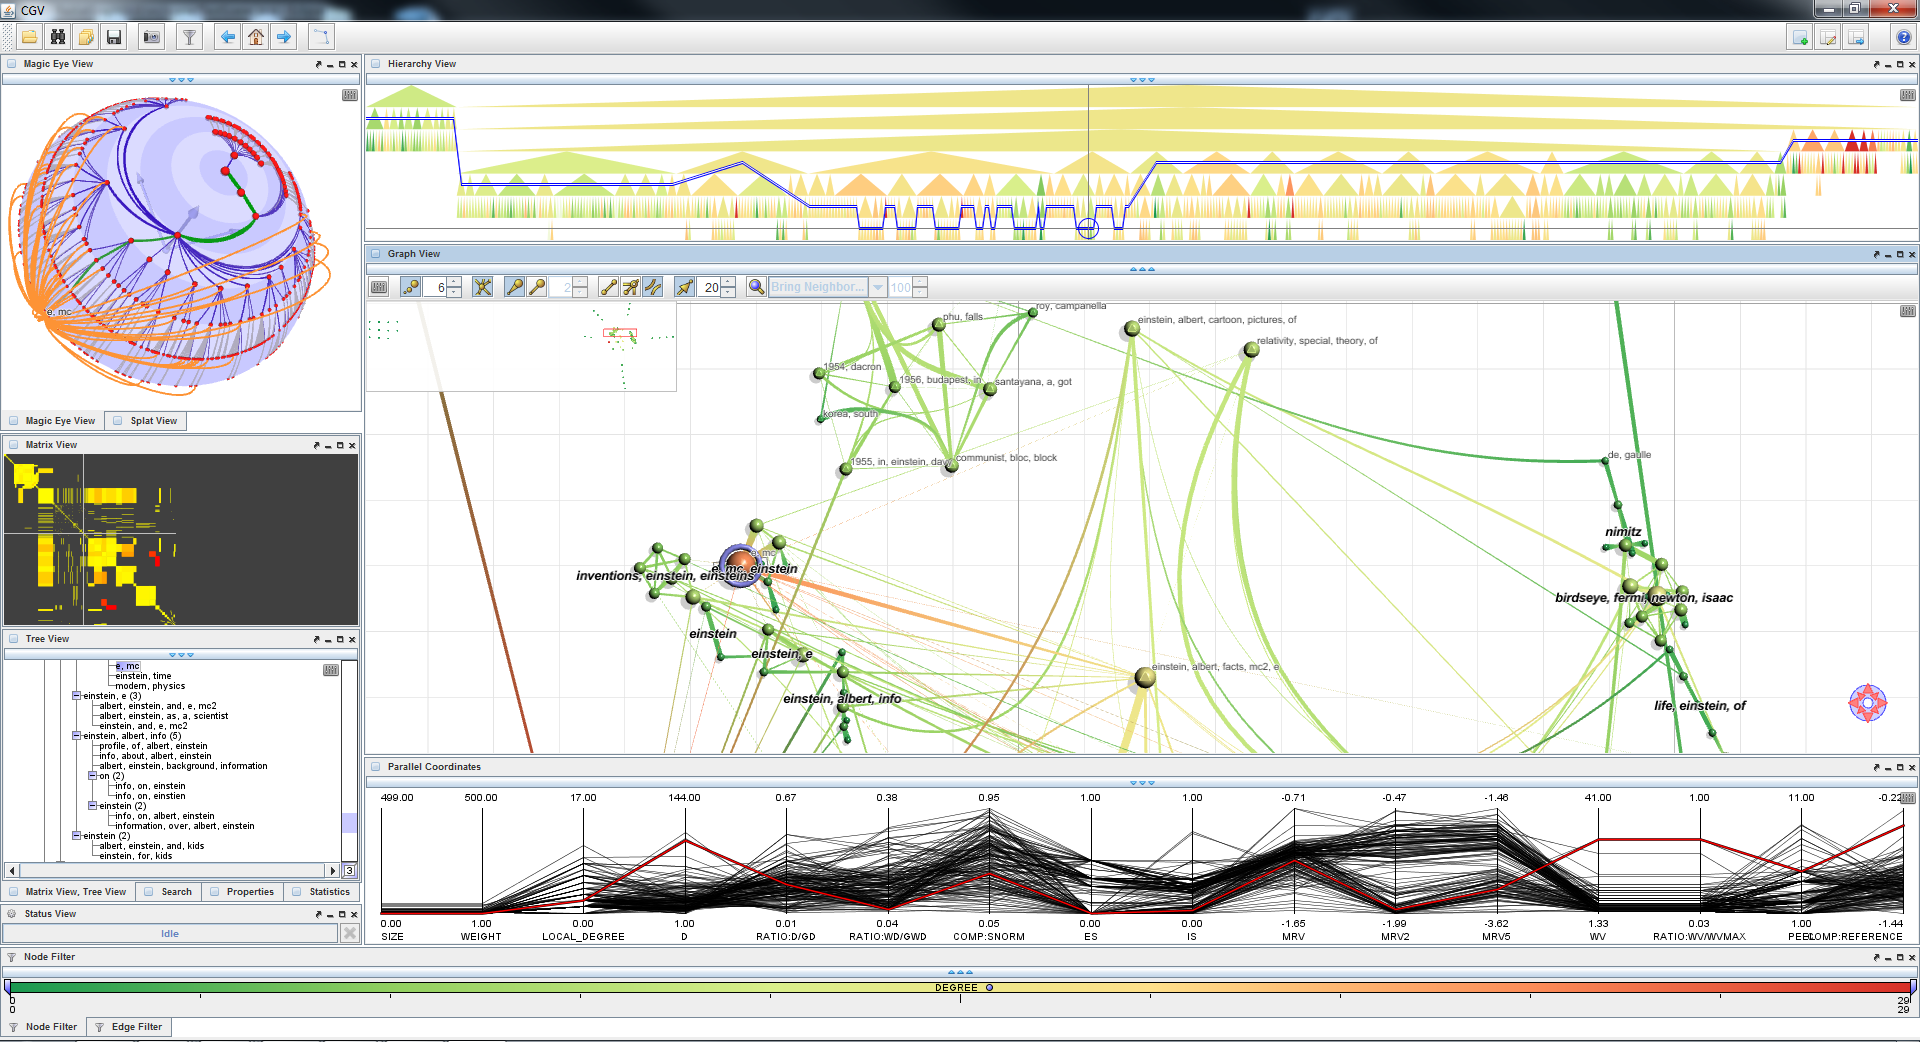The image size is (1920, 1042).
Task: Toggle the Matrix View panel checkbox
Action: coord(14,445)
